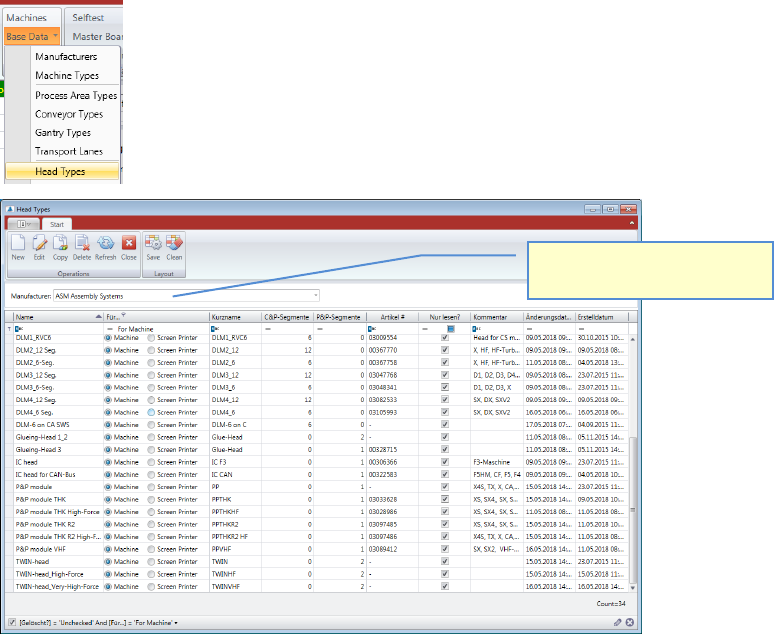The height and width of the screenshot is (634, 774).
Task: Select Screen Printer radio for DLM4_6 Seg.
Action: tap(151, 412)
